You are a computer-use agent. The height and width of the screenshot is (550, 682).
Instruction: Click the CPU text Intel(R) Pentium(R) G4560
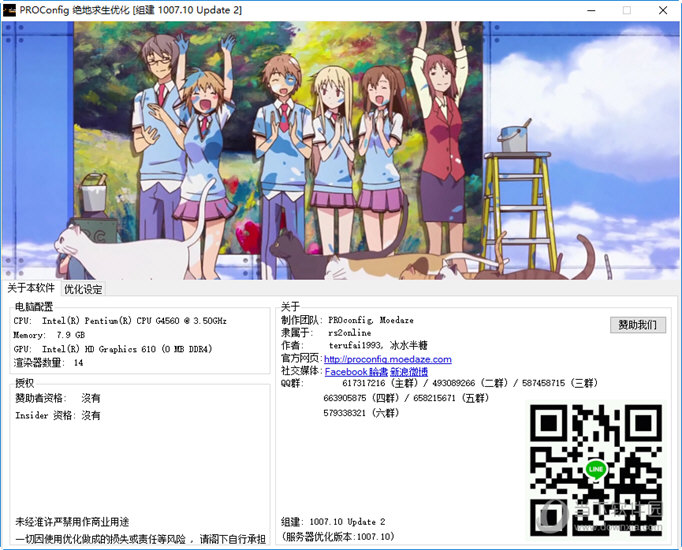[x=134, y=321]
